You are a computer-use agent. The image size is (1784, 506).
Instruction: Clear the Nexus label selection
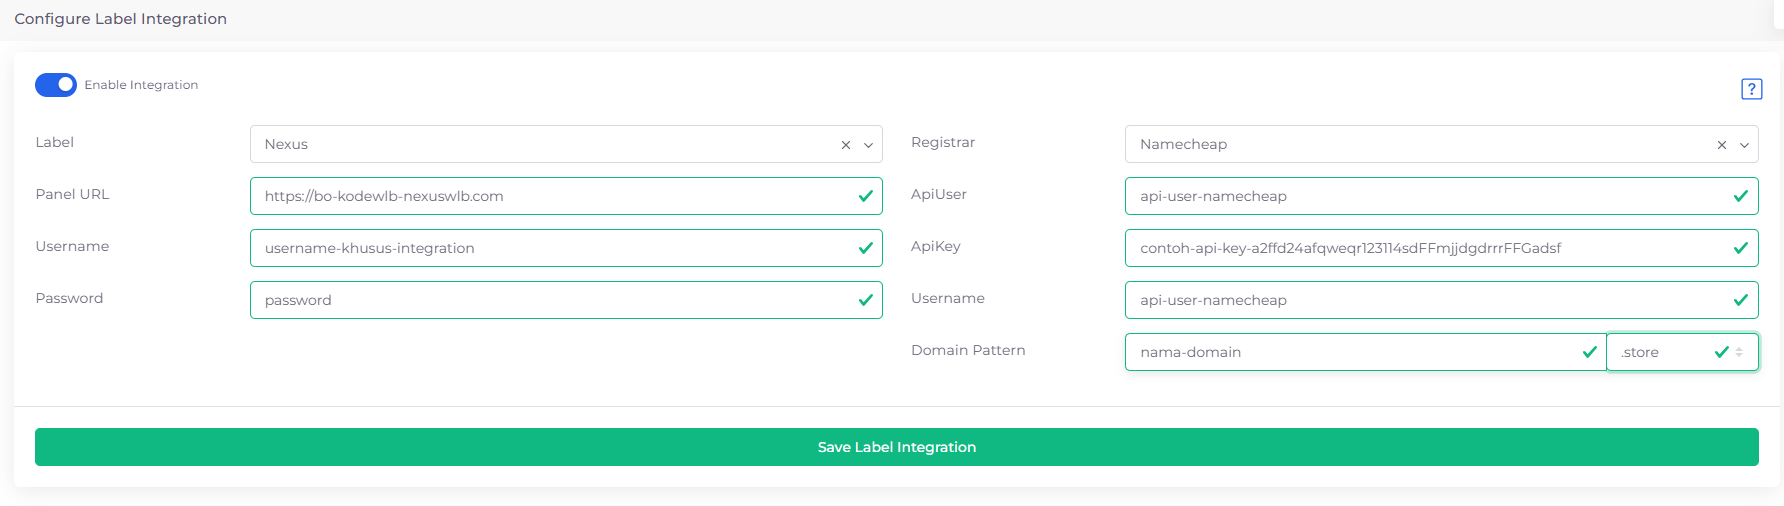(x=846, y=145)
